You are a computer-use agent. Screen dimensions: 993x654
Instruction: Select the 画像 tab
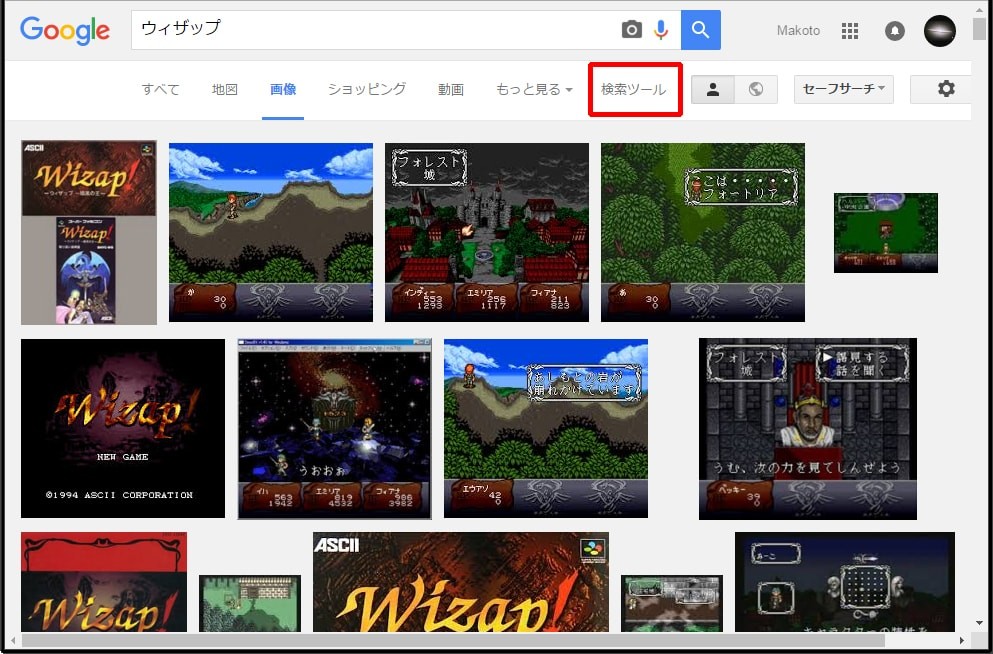click(x=282, y=89)
